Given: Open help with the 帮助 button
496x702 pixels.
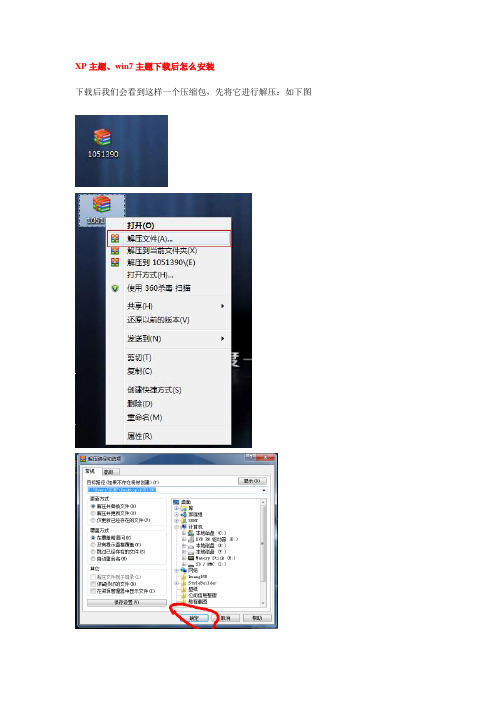Looking at the screenshot, I should 257,618.
